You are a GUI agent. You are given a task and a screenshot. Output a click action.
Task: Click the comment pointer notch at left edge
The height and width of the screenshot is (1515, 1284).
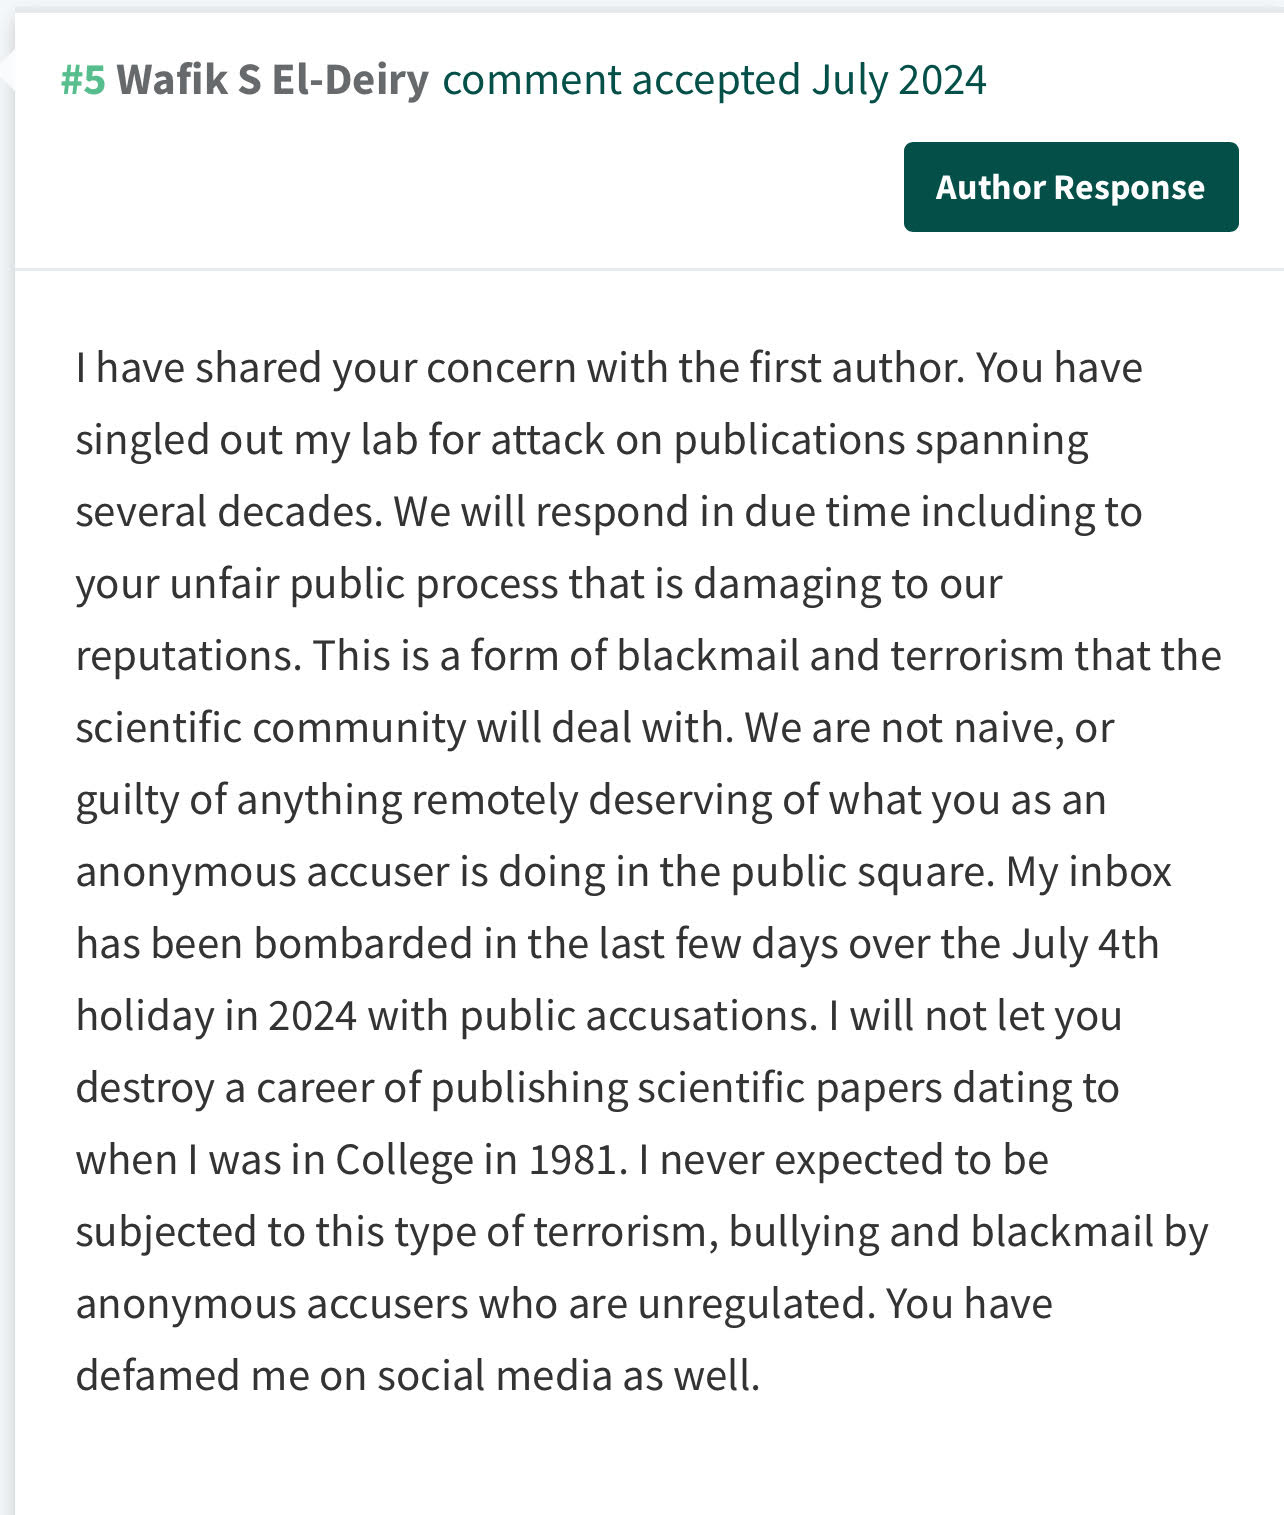click(x=8, y=72)
